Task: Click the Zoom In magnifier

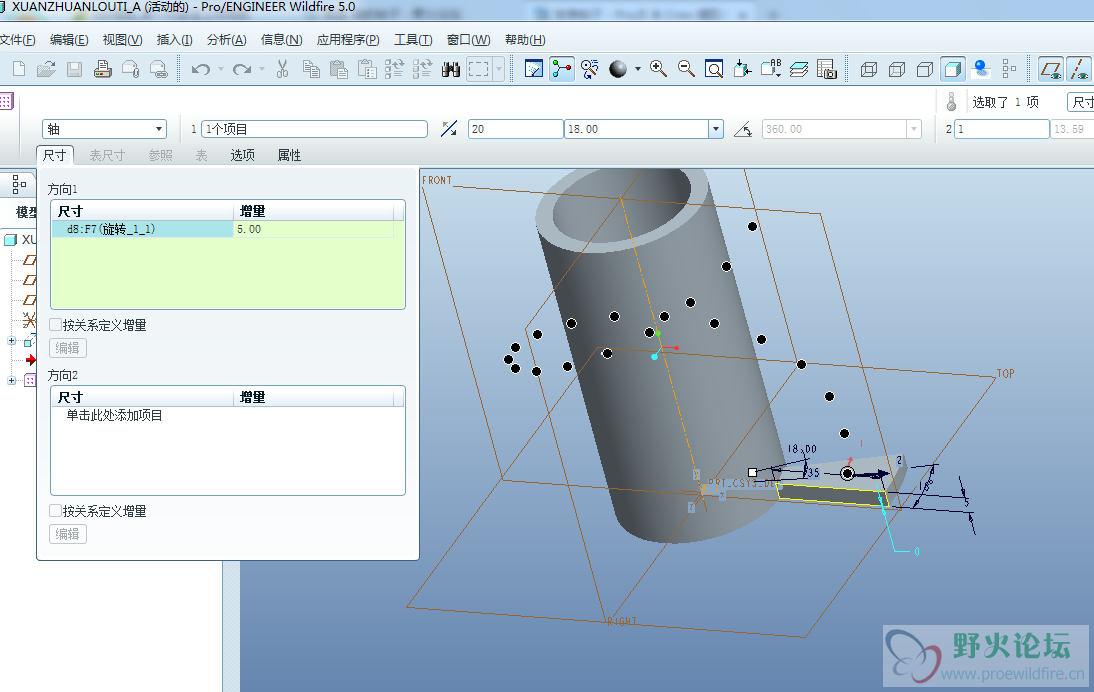Action: click(x=658, y=69)
